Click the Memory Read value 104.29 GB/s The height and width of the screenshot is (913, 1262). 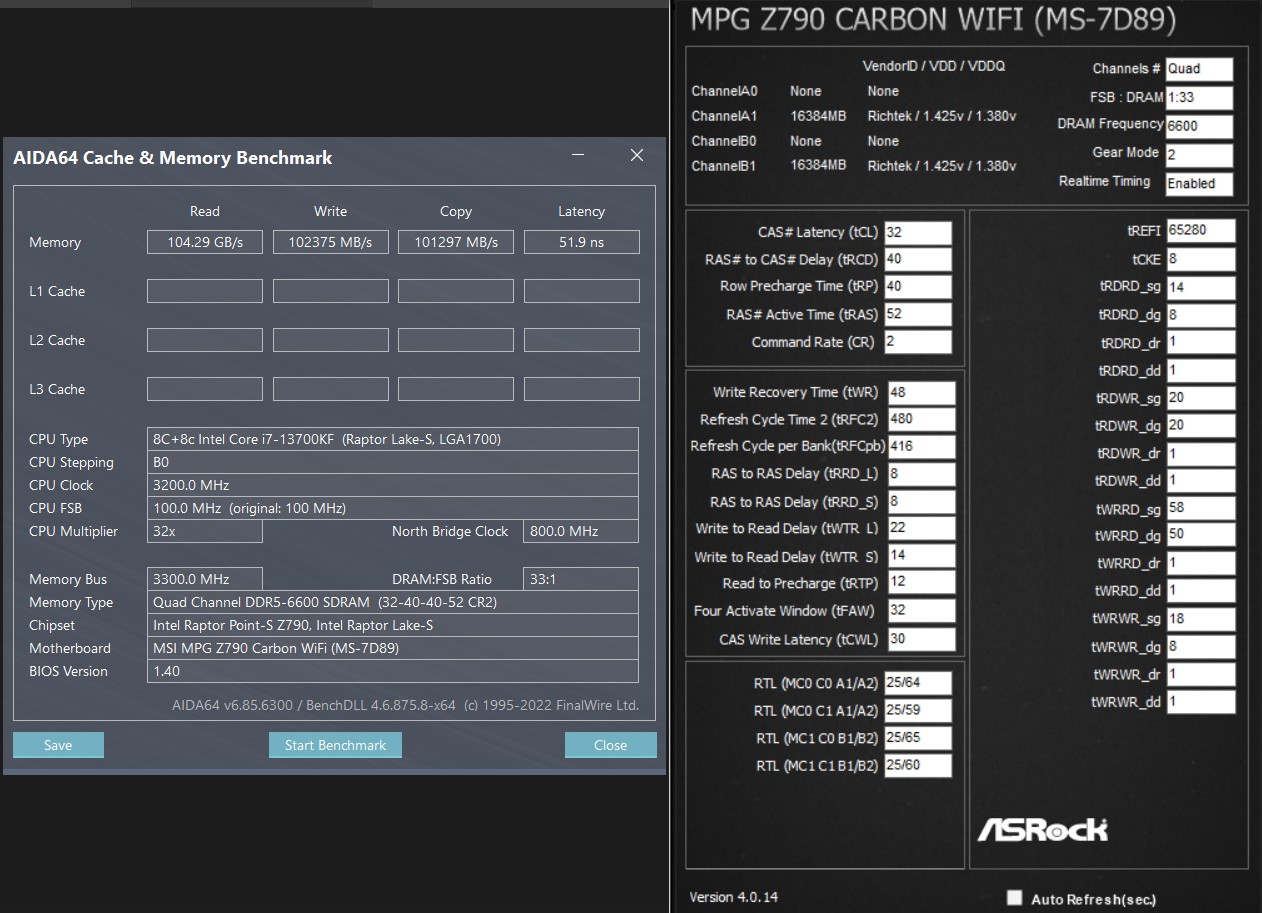point(205,242)
